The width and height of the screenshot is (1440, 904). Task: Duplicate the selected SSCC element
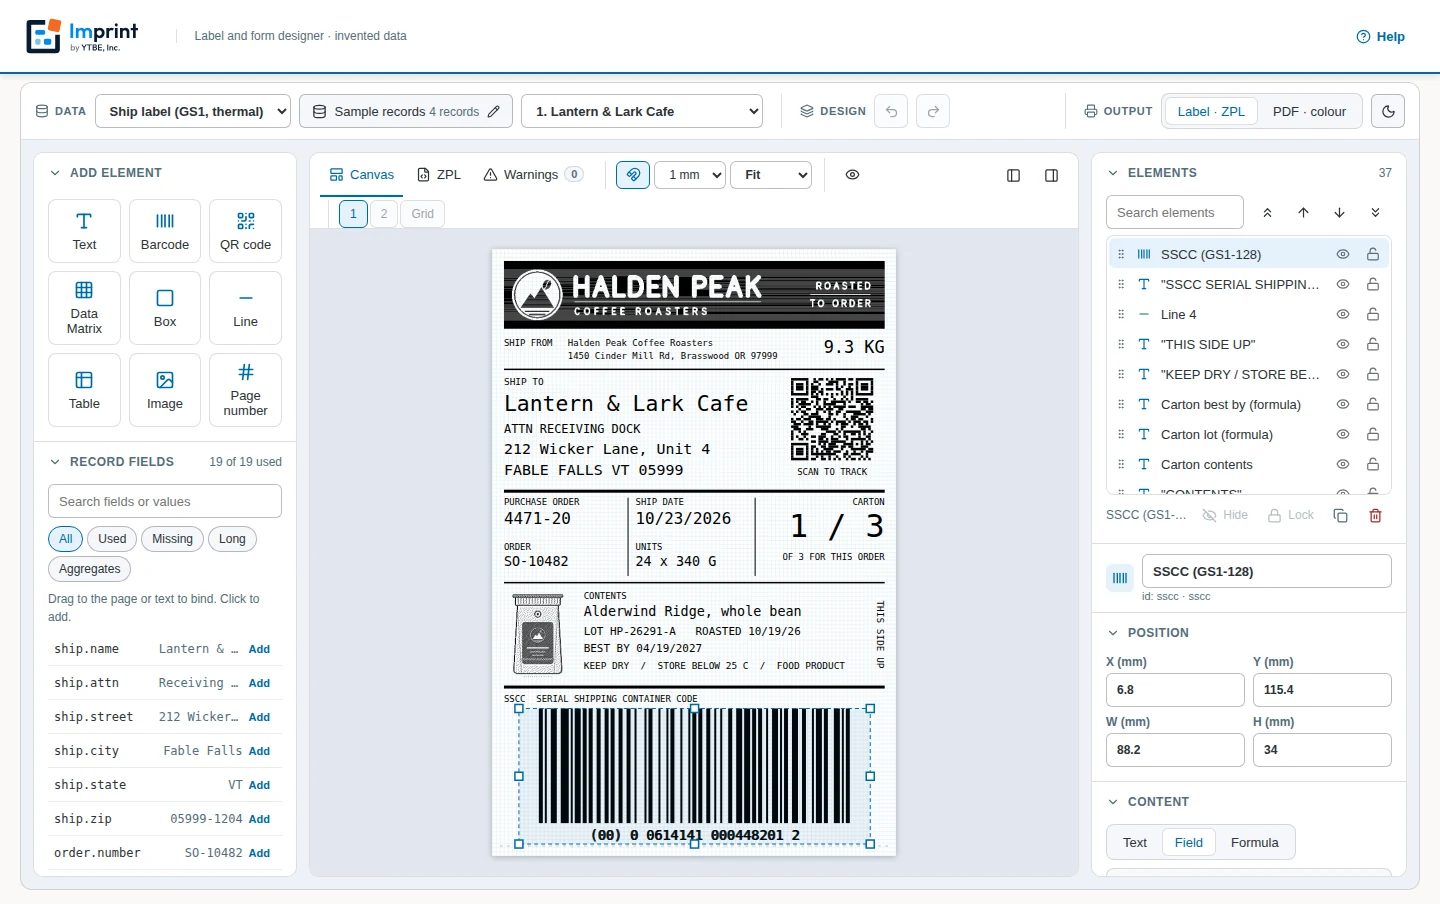point(1341,515)
